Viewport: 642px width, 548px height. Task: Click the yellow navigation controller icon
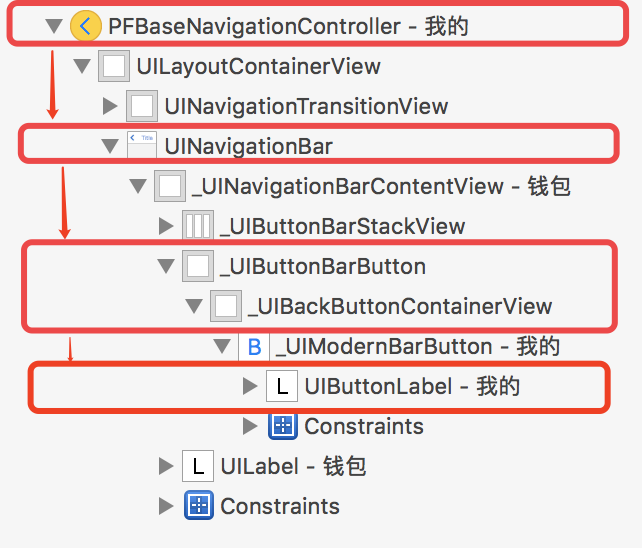86,26
